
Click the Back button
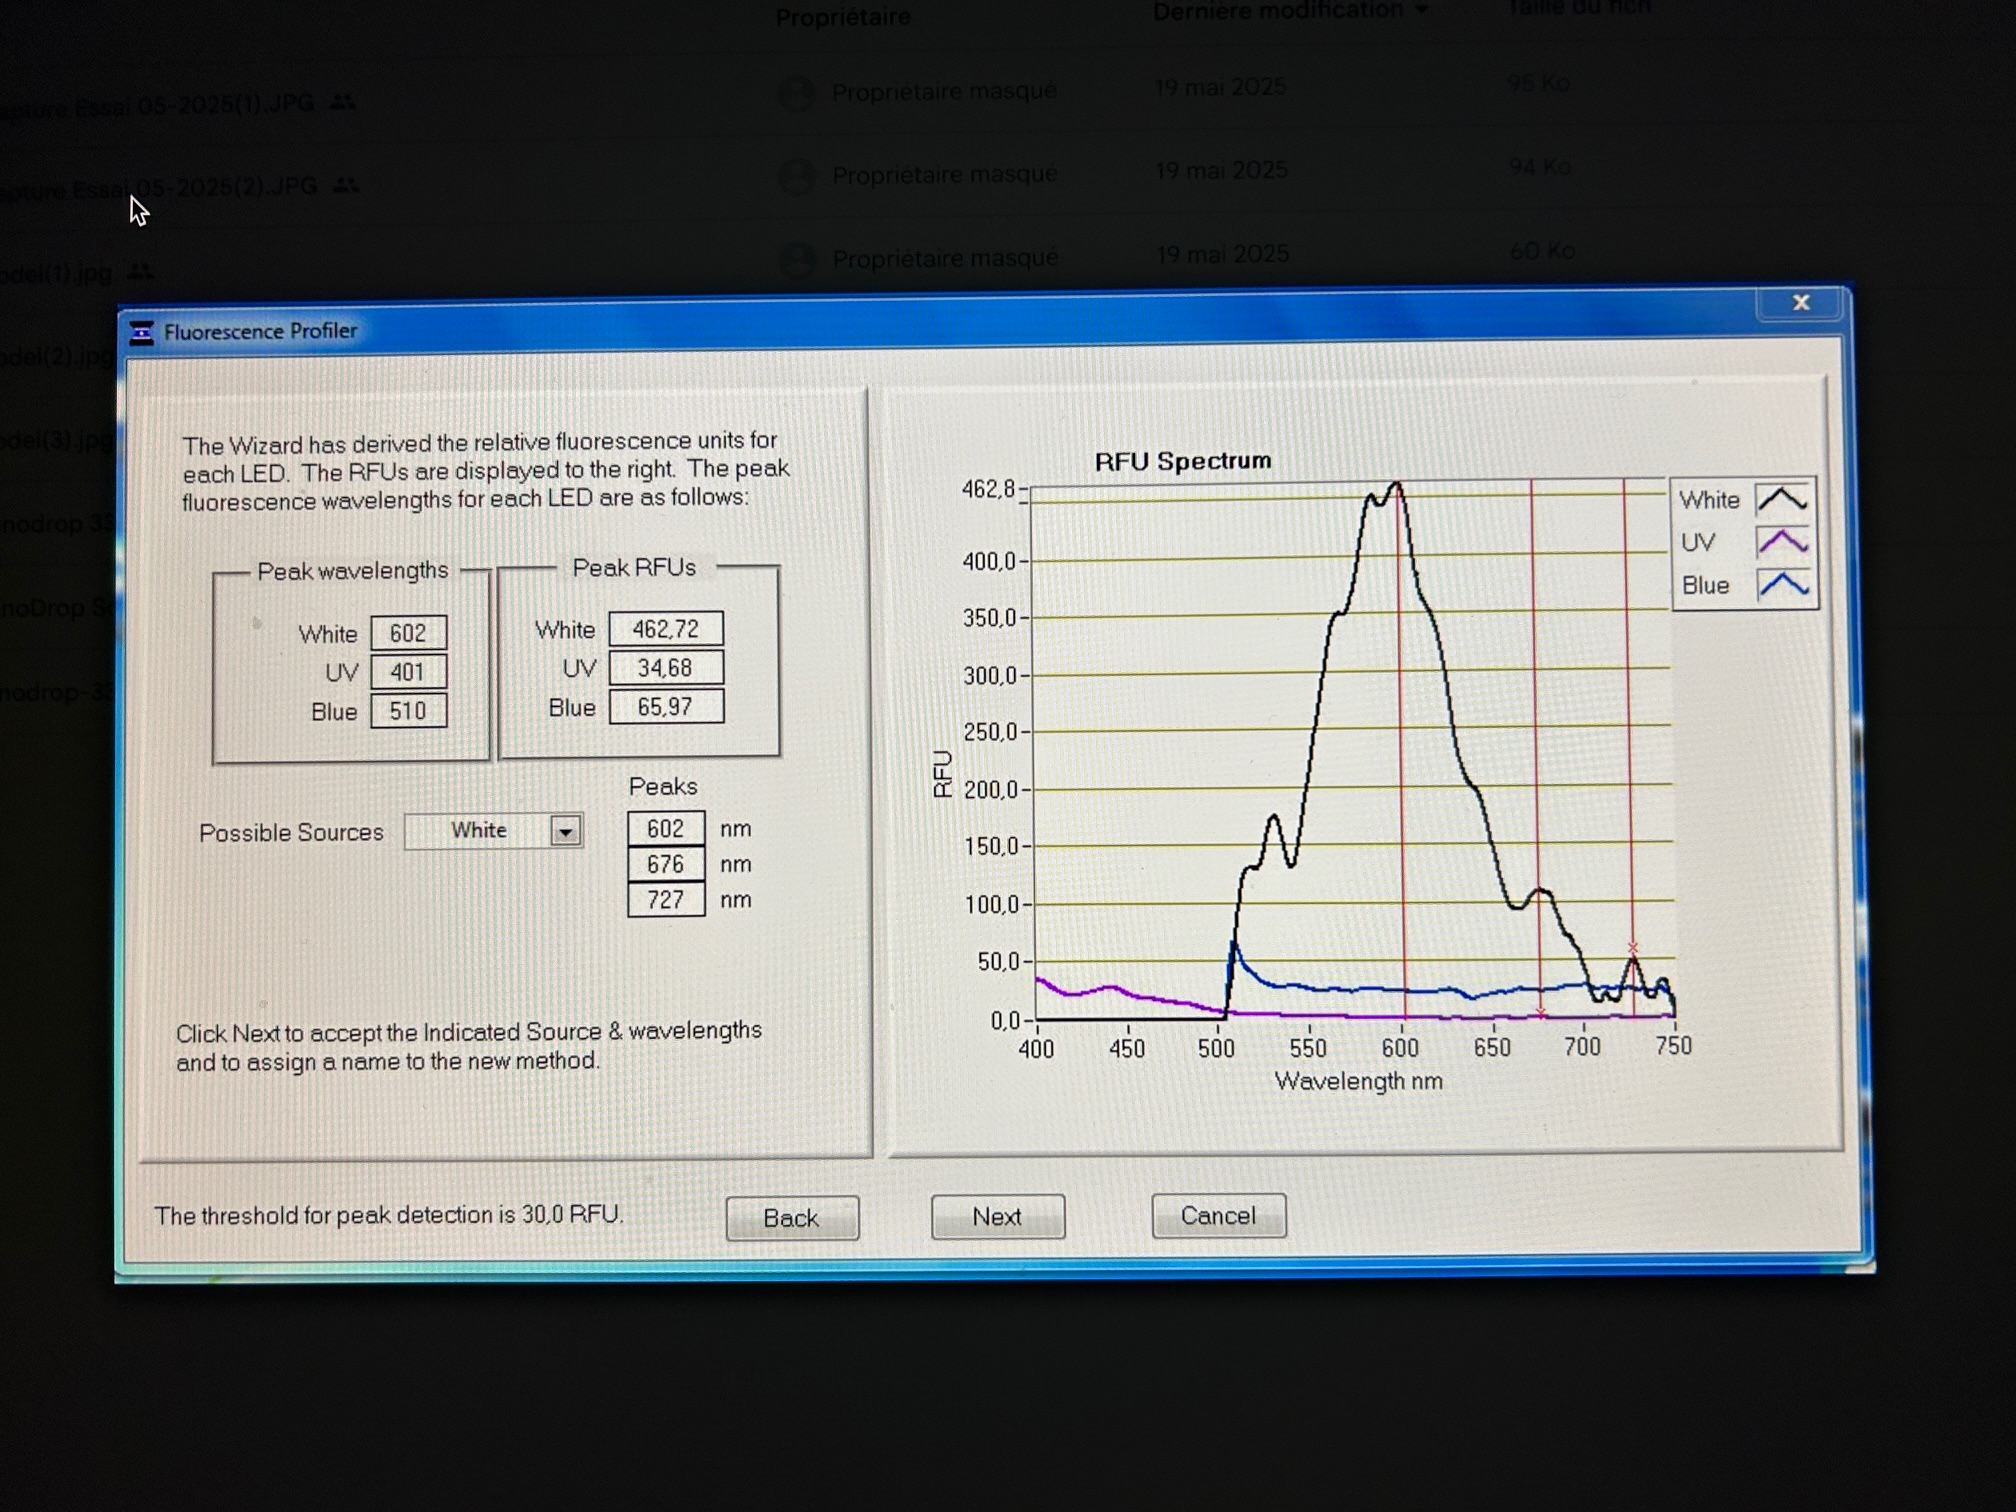pyautogui.click(x=791, y=1218)
